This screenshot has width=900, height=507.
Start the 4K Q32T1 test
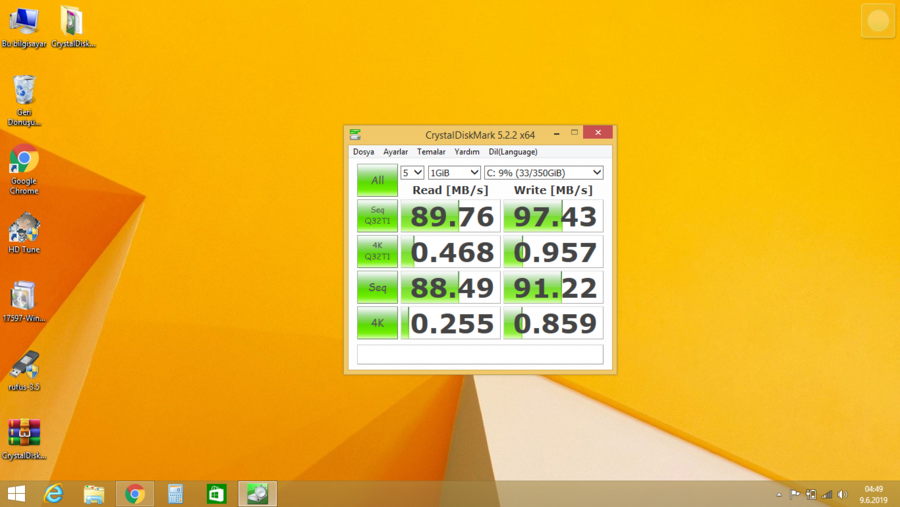tap(377, 251)
